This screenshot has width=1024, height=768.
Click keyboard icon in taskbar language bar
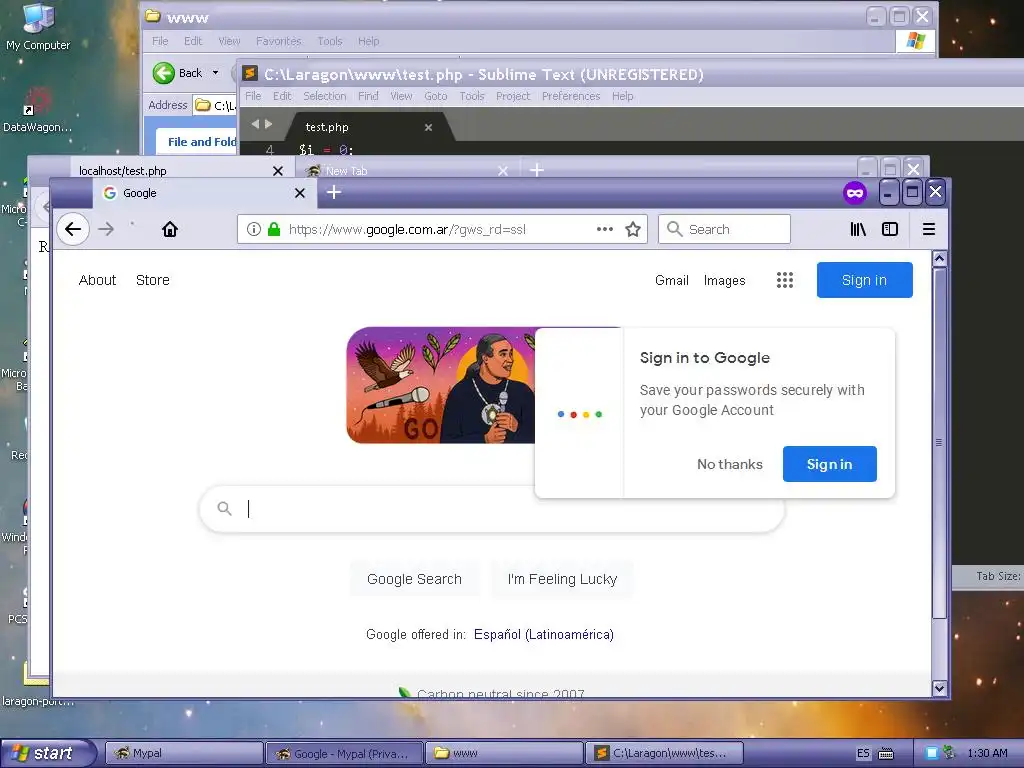coord(886,754)
